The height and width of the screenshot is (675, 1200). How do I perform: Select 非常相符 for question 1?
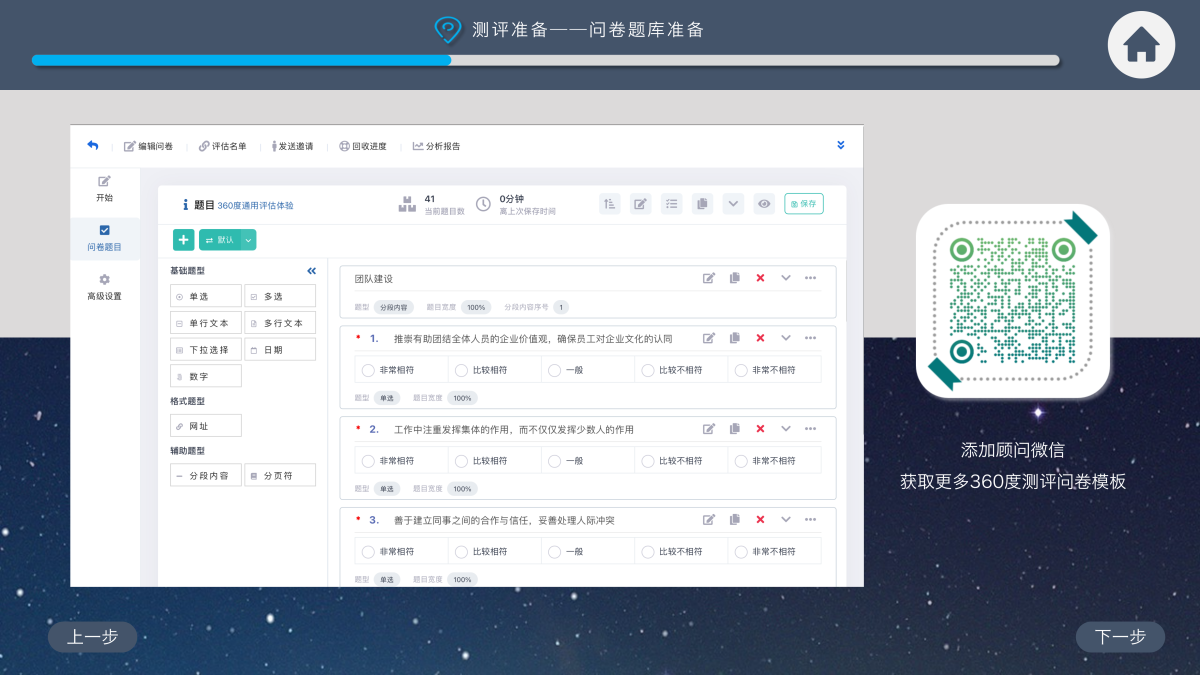pyautogui.click(x=369, y=370)
